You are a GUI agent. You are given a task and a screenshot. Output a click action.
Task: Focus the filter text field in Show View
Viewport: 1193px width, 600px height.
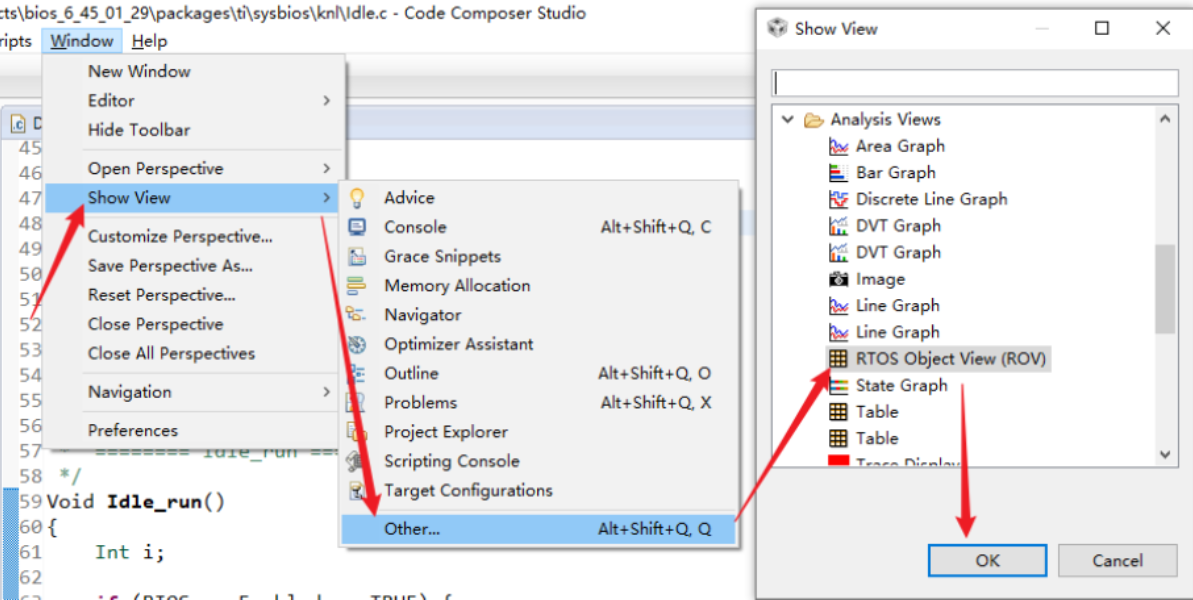coord(975,84)
